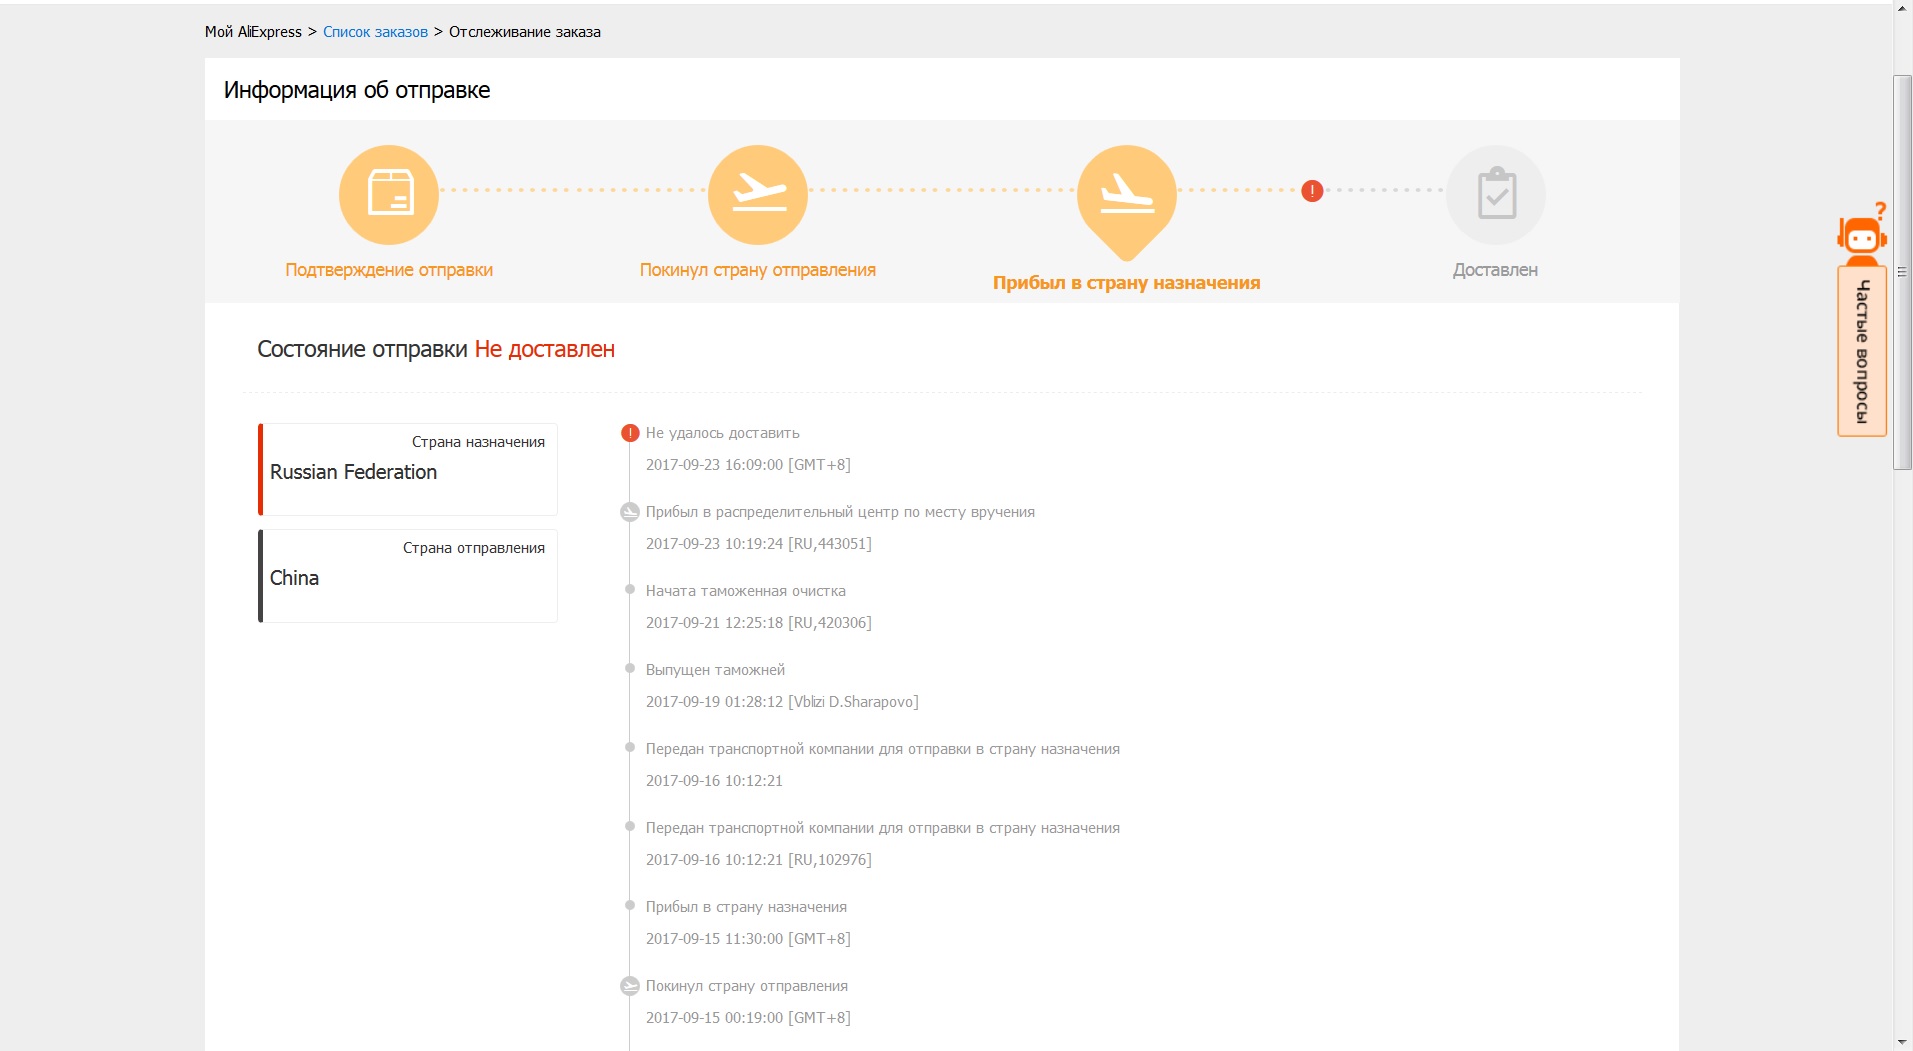Click the customs clearance started timeline marker
Screen dimensions: 1913x1051
coord(630,590)
